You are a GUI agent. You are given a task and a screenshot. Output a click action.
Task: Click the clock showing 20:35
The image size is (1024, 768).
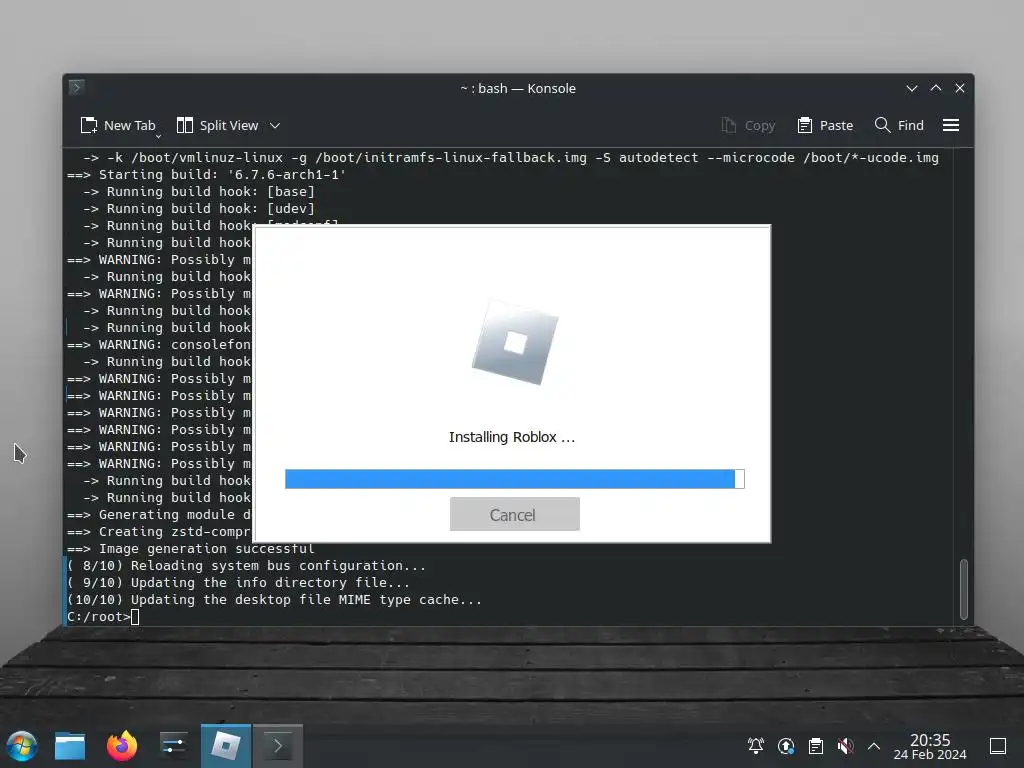(930, 740)
